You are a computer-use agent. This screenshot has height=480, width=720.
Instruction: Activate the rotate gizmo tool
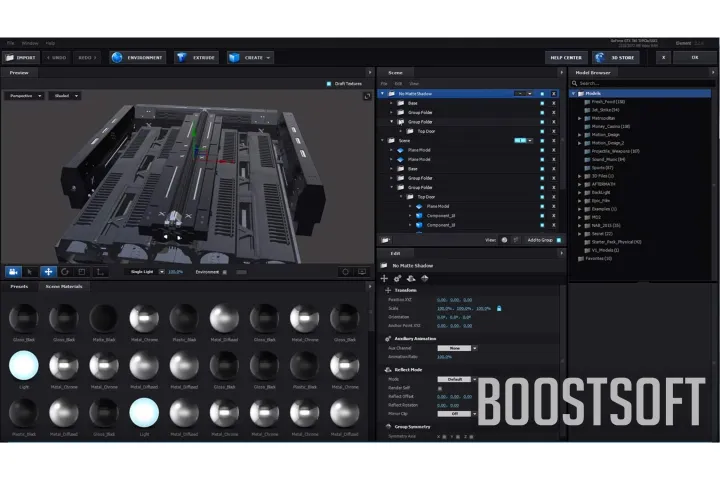[65, 272]
